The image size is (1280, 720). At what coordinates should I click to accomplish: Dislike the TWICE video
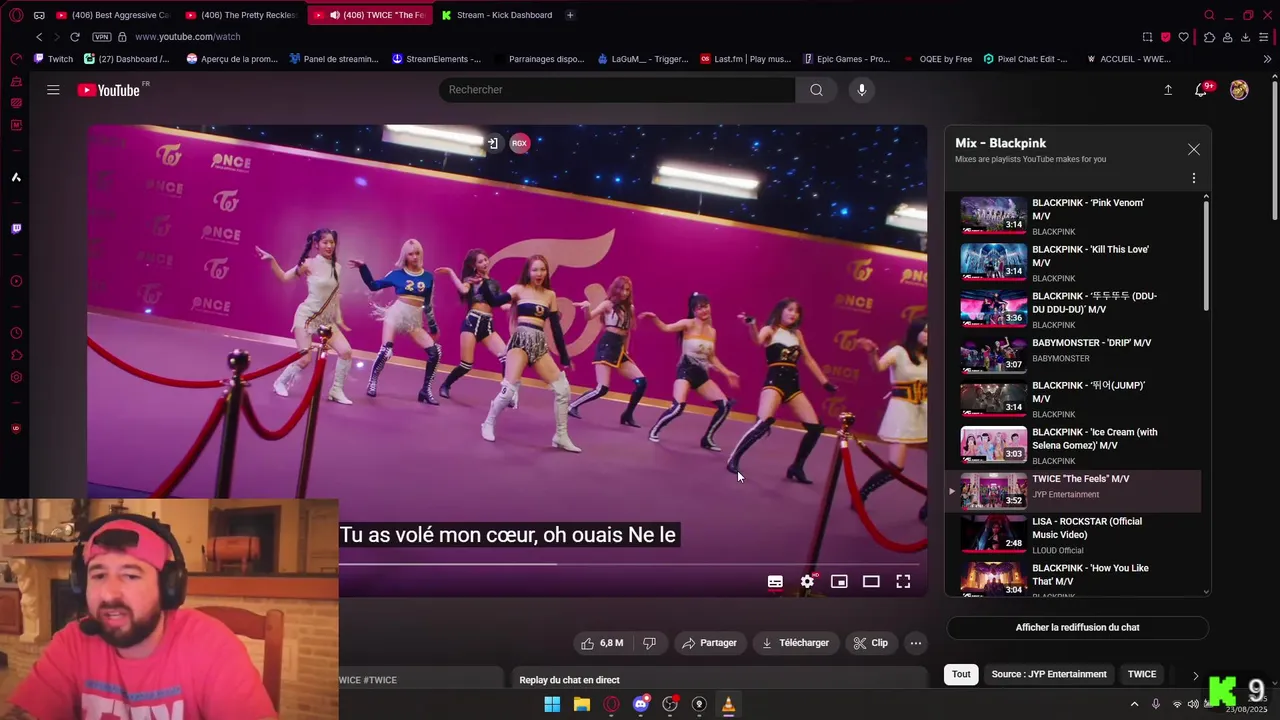click(x=649, y=643)
